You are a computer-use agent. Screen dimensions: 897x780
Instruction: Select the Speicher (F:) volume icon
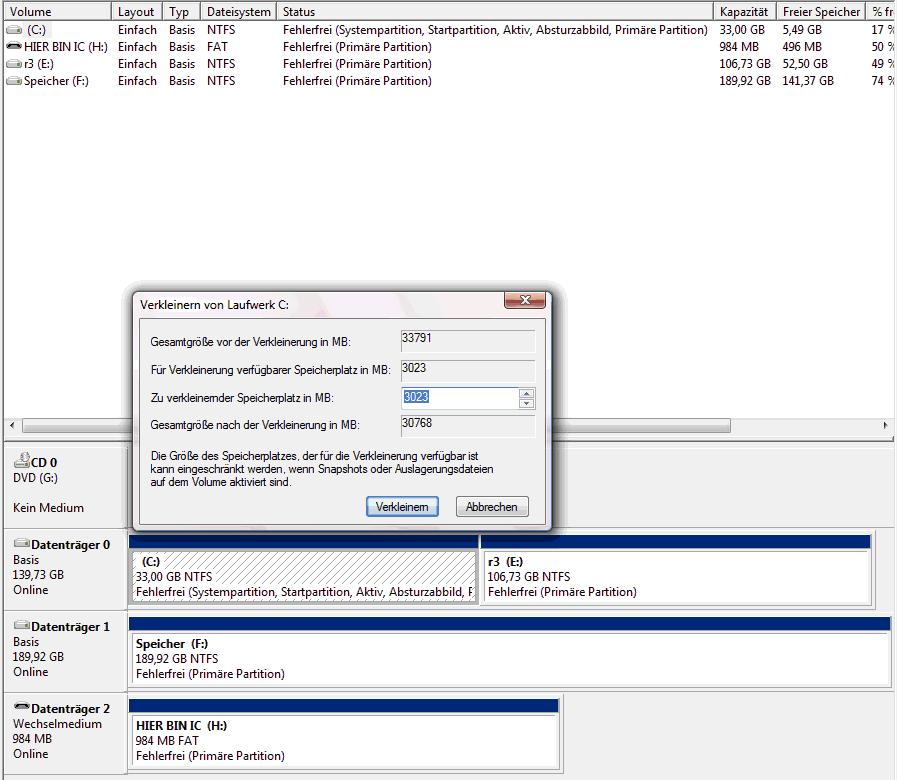pos(14,81)
